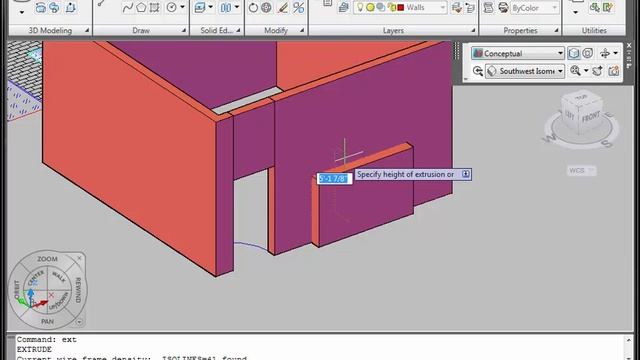Open dropdown beside the solid face edit icon
Viewport: 640px width, 360px height.
[x=211, y=7]
